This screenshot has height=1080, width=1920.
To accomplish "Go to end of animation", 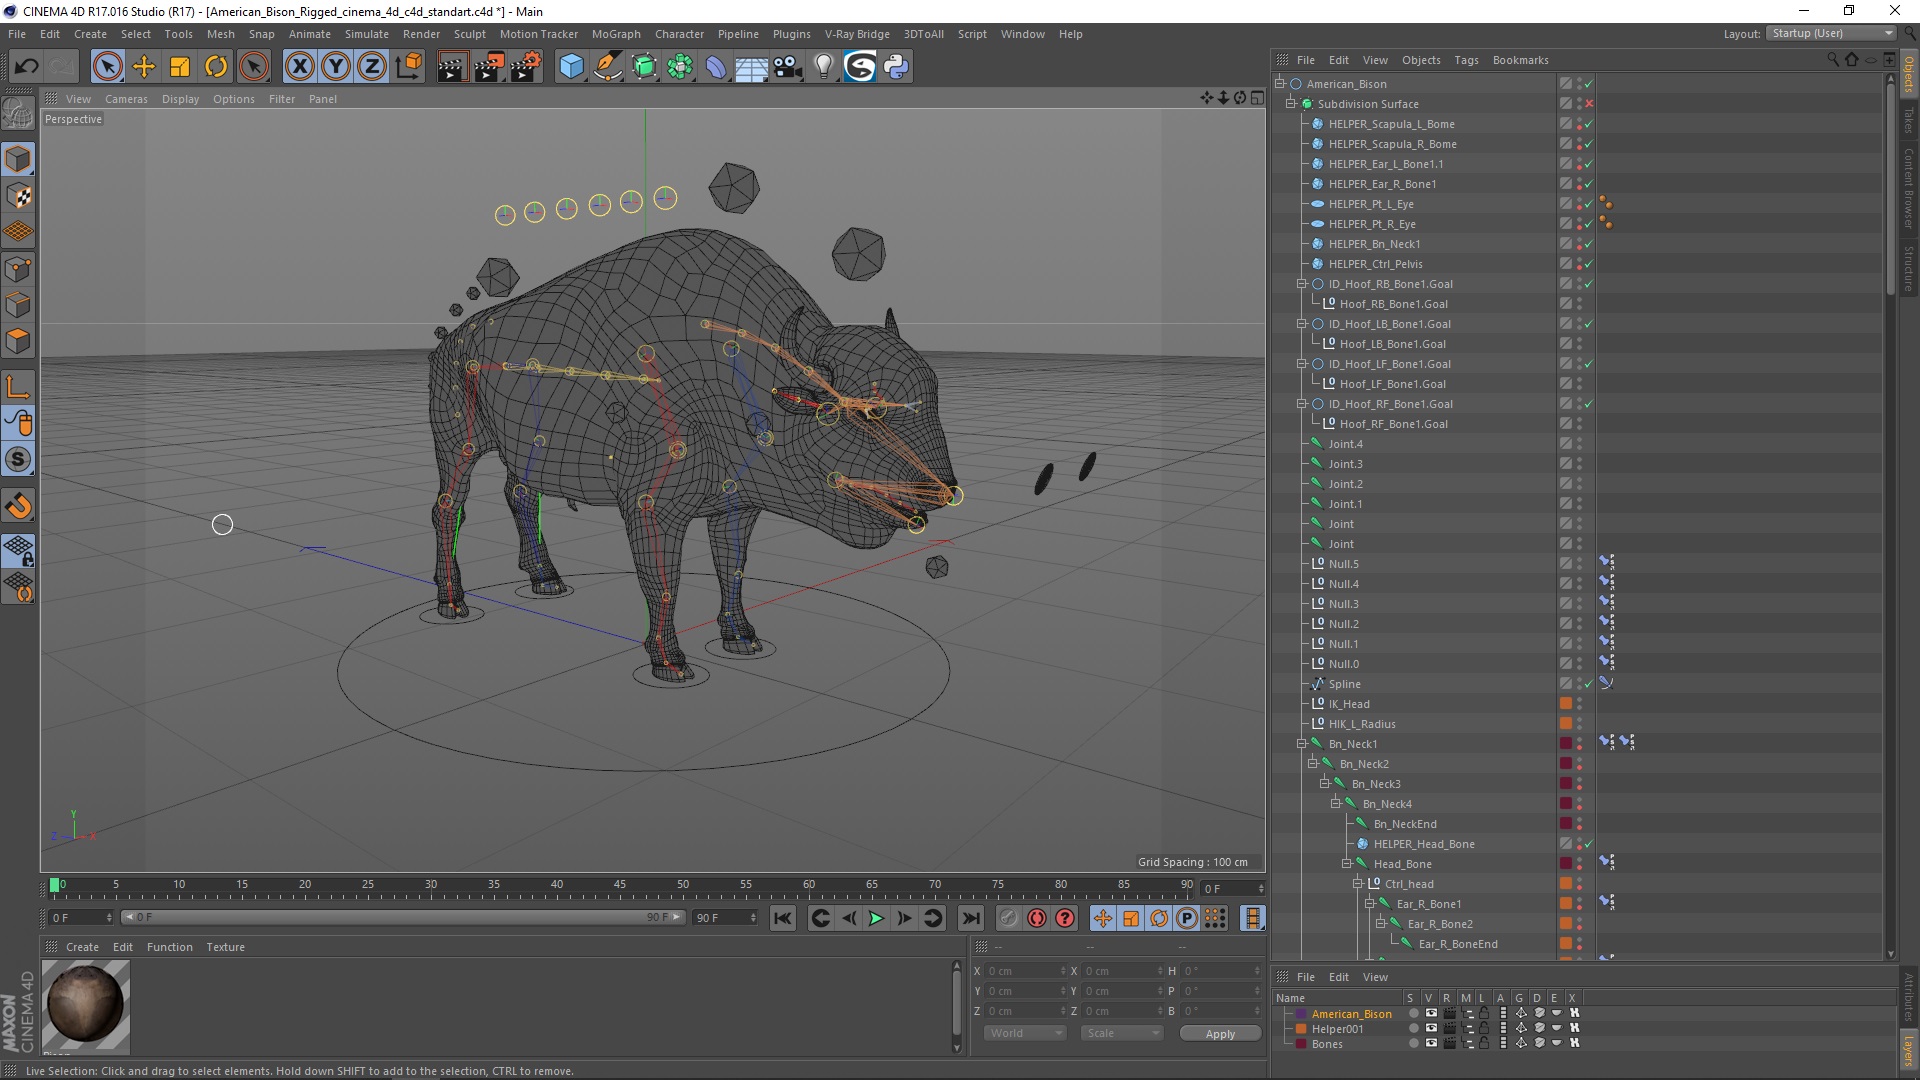I will tap(970, 918).
